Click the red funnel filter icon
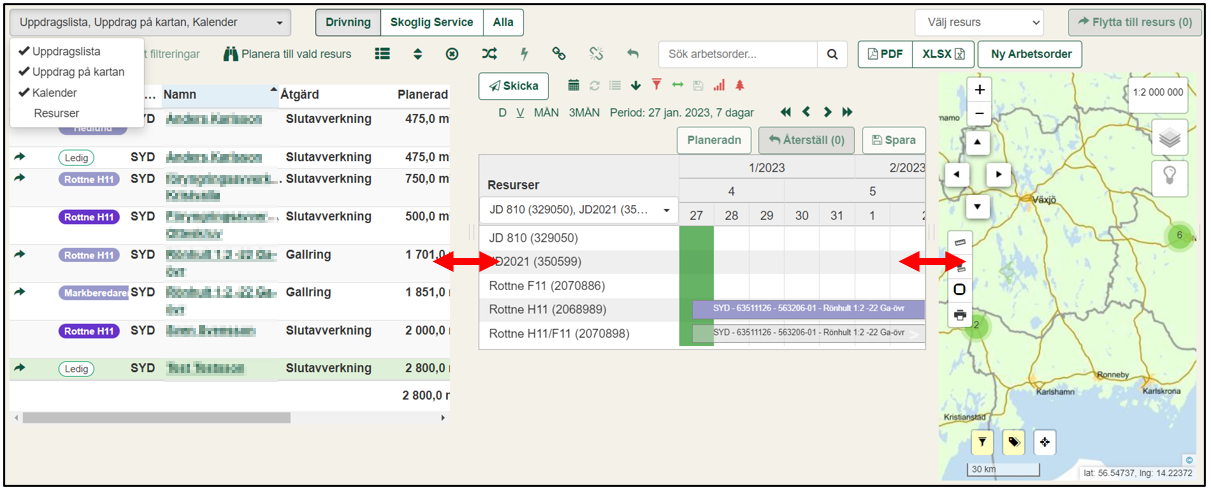The image size is (1211, 489). (656, 86)
